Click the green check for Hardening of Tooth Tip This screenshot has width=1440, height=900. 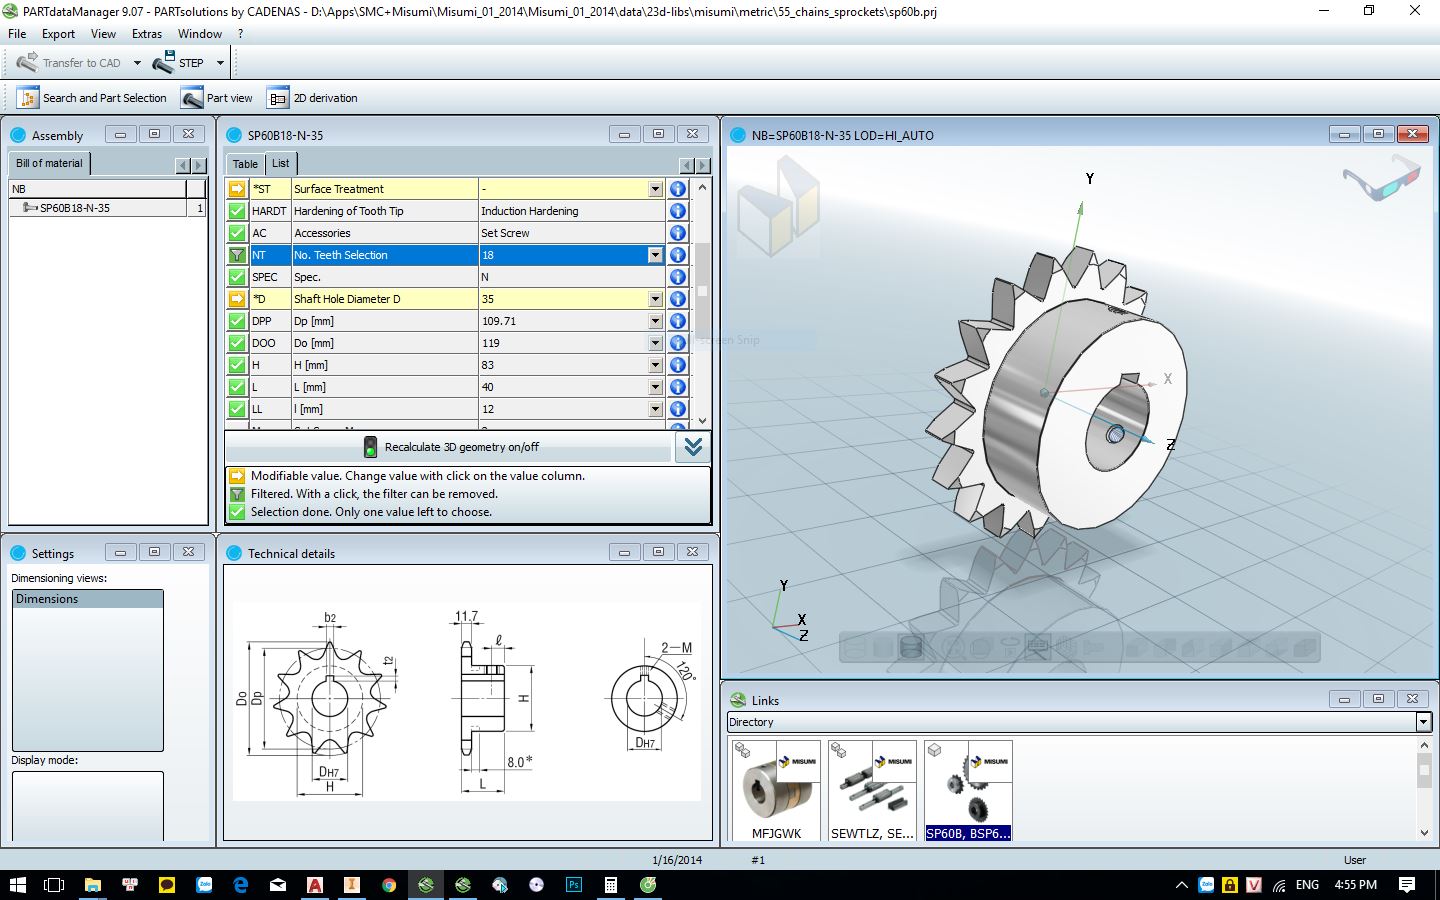[x=237, y=211]
